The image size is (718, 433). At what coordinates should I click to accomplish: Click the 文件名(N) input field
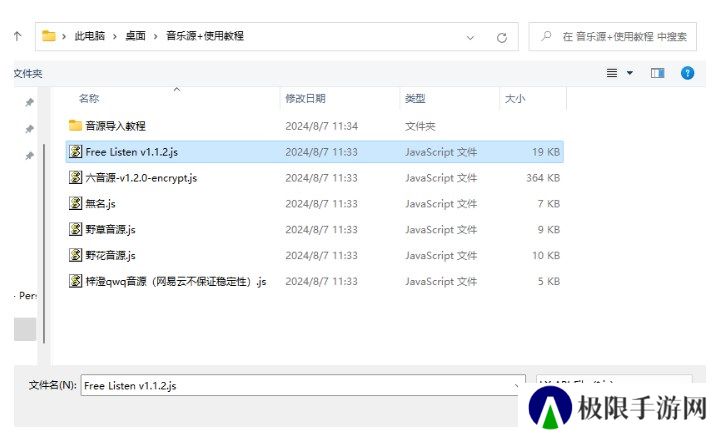303,385
